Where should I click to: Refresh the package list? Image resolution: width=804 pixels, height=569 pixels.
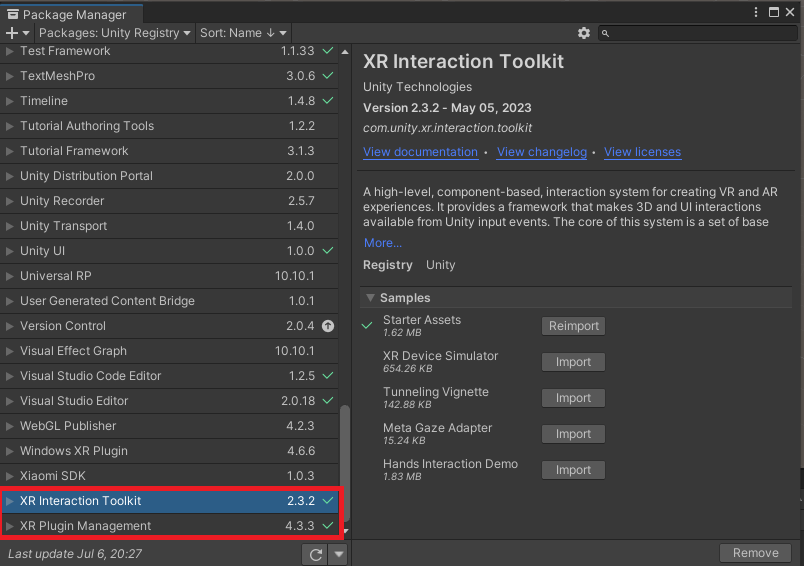(x=315, y=554)
